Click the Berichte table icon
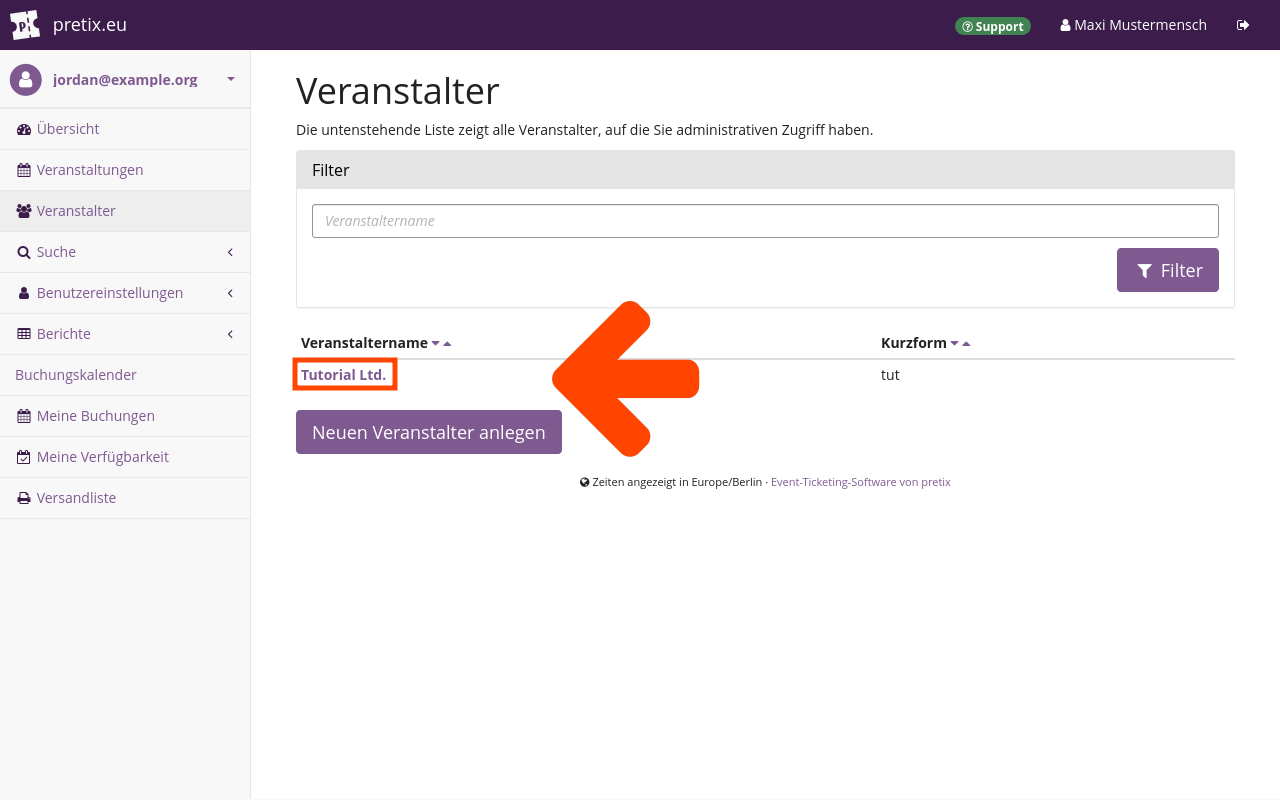This screenshot has width=1280, height=800. coord(24,334)
